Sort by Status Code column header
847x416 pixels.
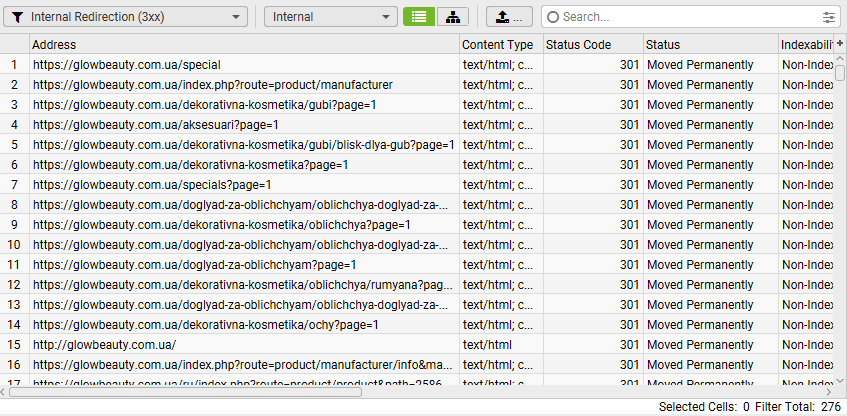[x=593, y=44]
